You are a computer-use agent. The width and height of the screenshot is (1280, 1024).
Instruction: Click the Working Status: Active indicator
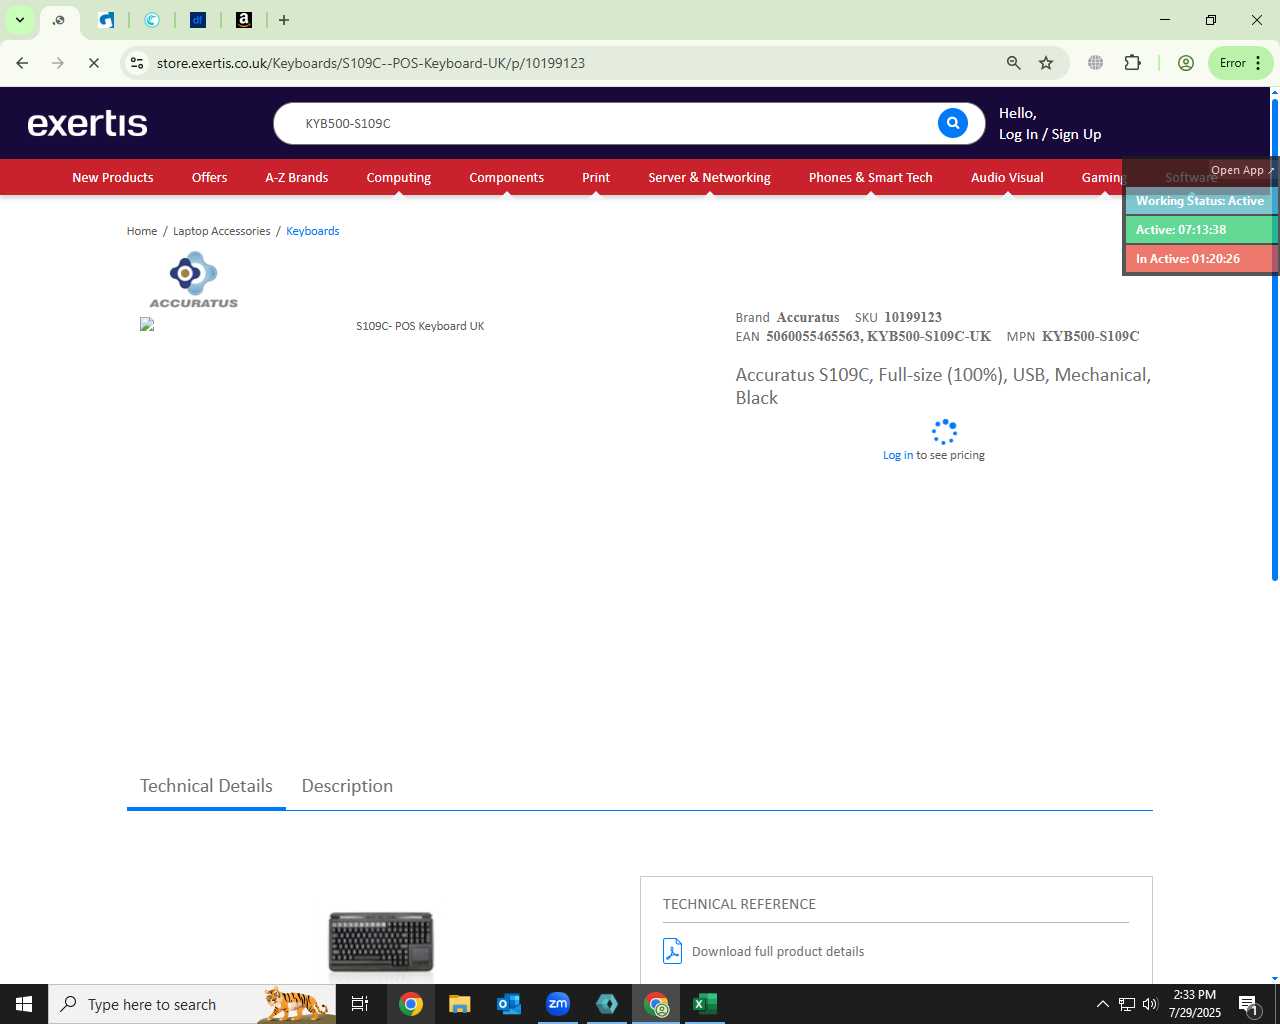pos(1200,201)
